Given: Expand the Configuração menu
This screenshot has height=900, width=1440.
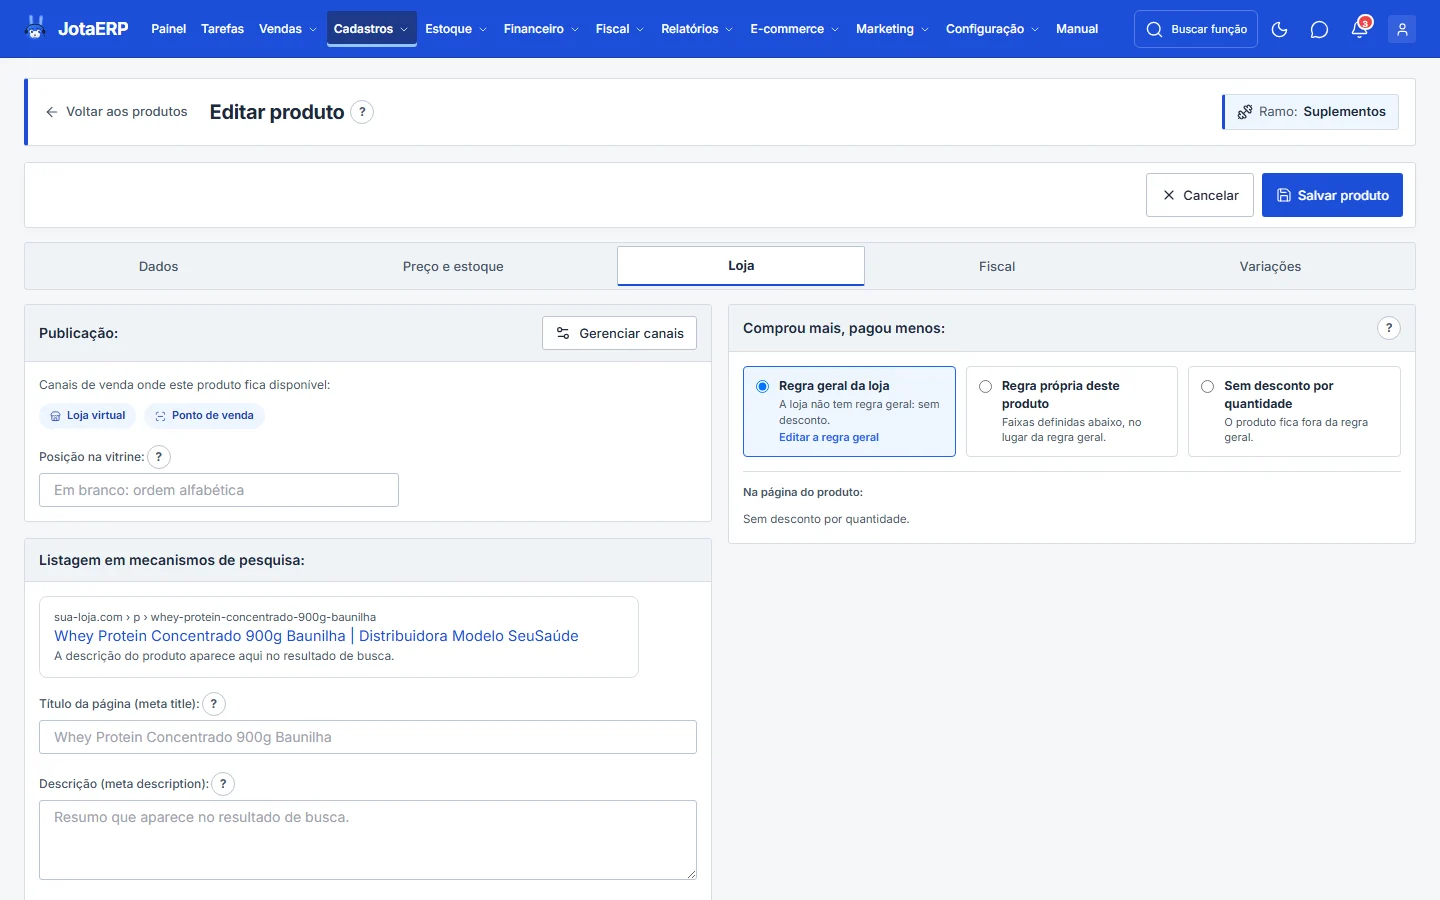Looking at the screenshot, I should [x=992, y=29].
